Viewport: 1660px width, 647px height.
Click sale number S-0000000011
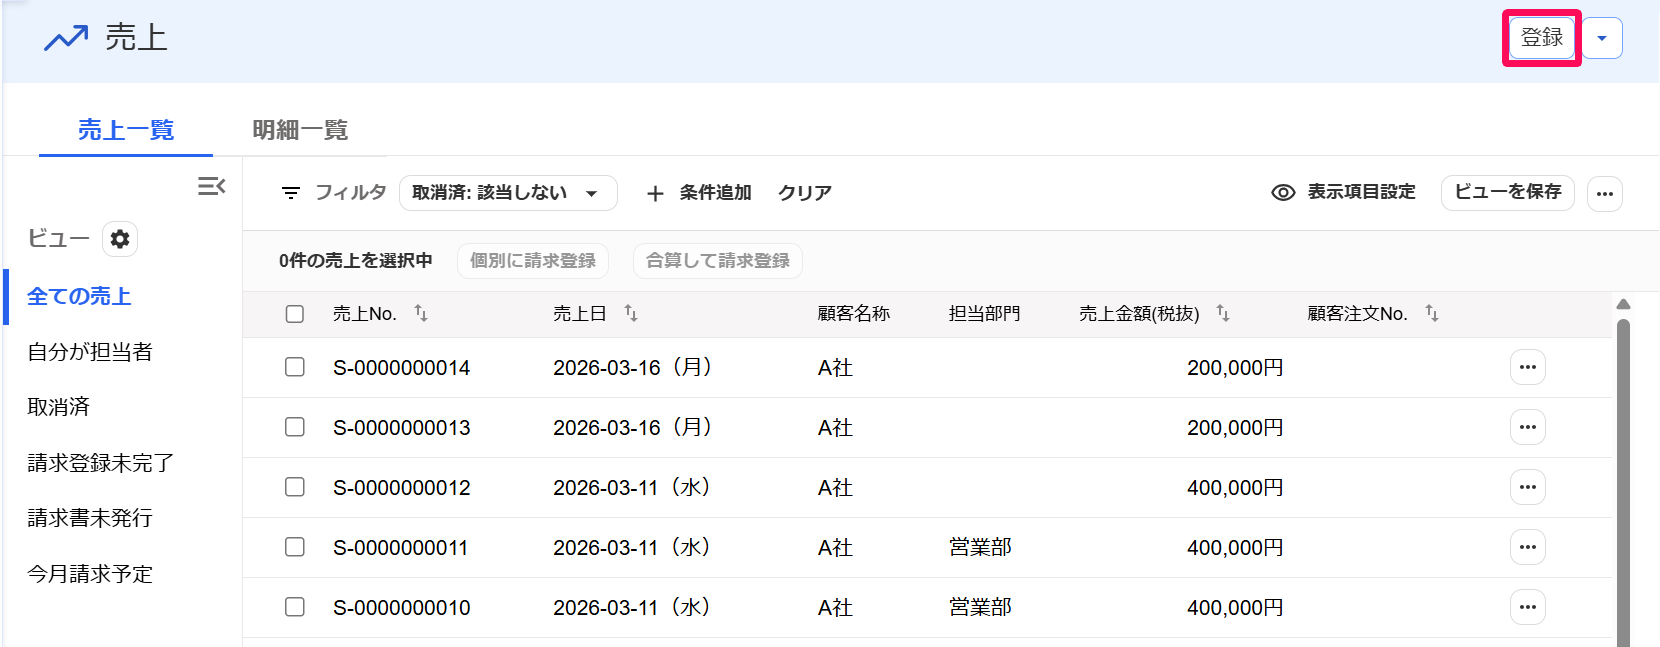coord(401,548)
